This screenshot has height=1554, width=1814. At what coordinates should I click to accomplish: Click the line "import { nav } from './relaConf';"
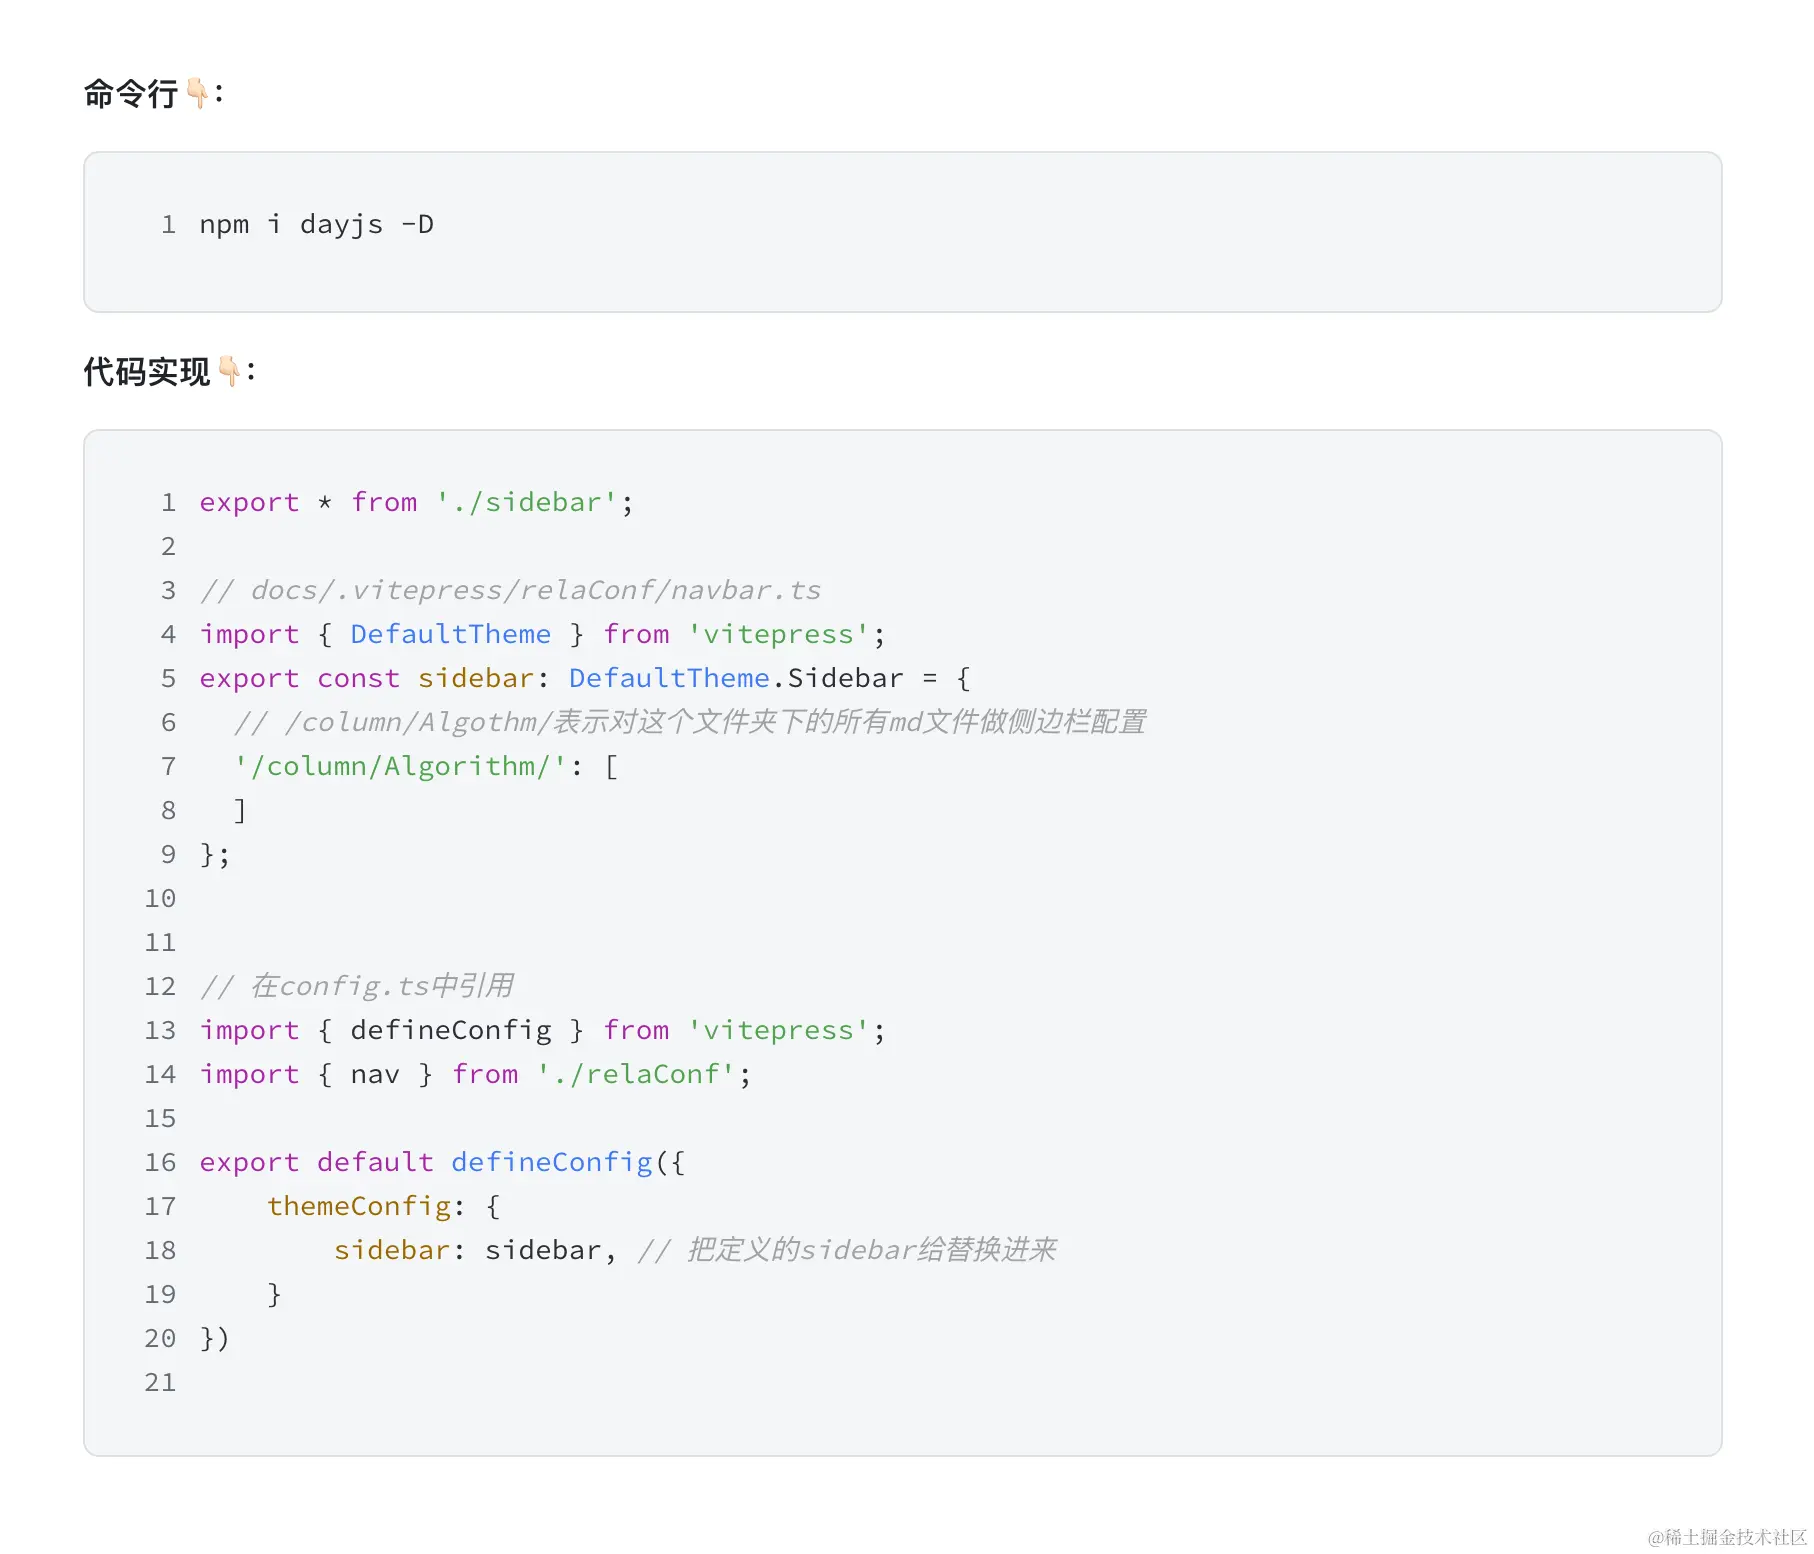point(475,1074)
